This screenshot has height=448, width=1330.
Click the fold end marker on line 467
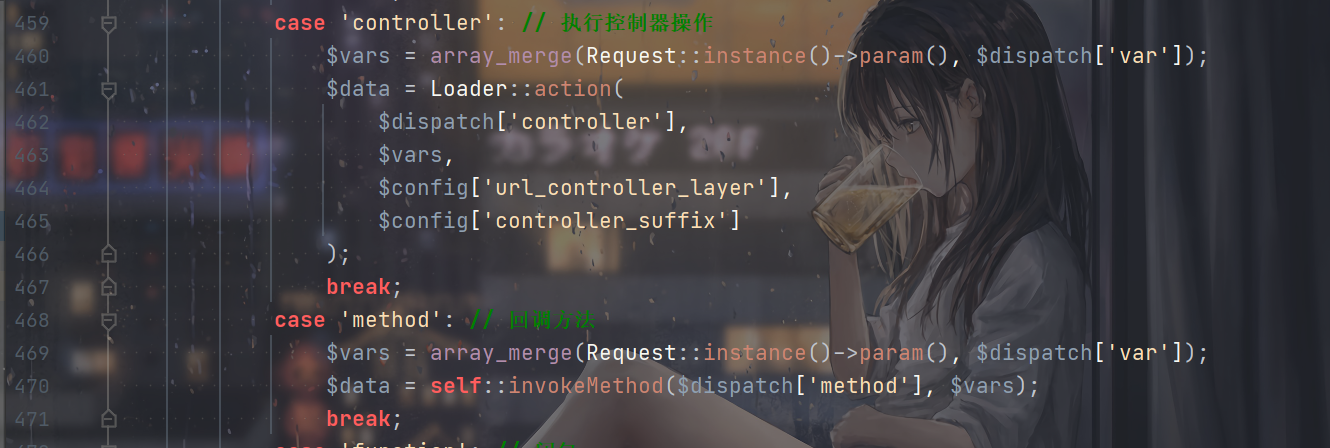click(x=109, y=287)
